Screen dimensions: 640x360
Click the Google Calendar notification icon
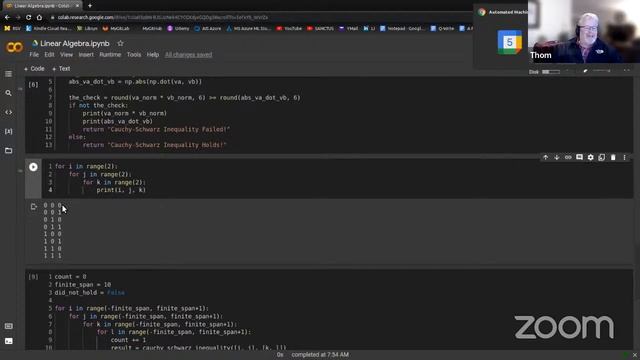coord(509,42)
